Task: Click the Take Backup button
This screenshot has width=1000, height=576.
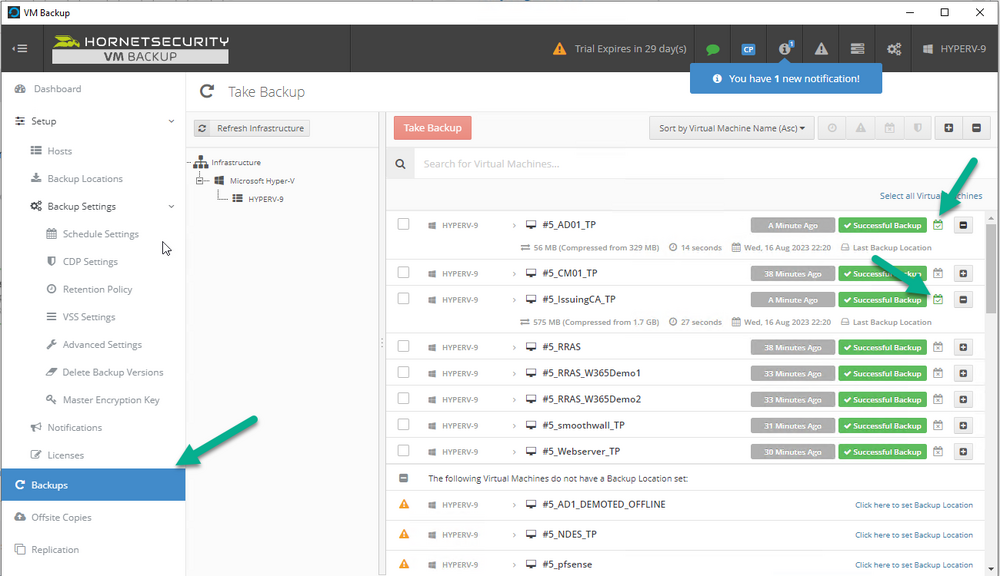Action: coord(432,128)
